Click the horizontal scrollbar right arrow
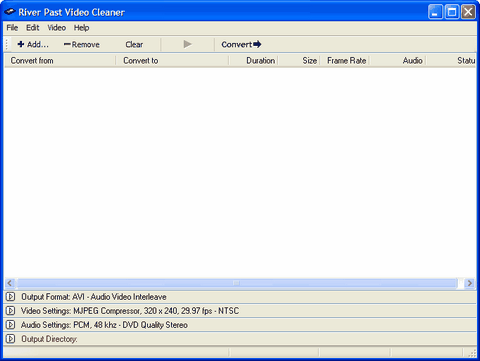The image size is (480, 361). [x=470, y=283]
